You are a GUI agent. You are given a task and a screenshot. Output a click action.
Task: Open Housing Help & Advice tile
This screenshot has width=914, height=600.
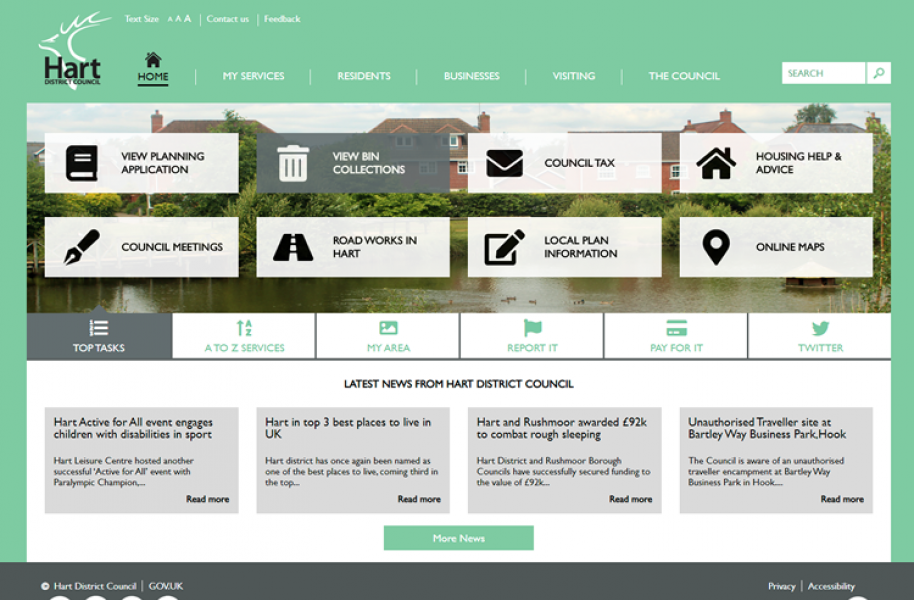[x=776, y=163]
